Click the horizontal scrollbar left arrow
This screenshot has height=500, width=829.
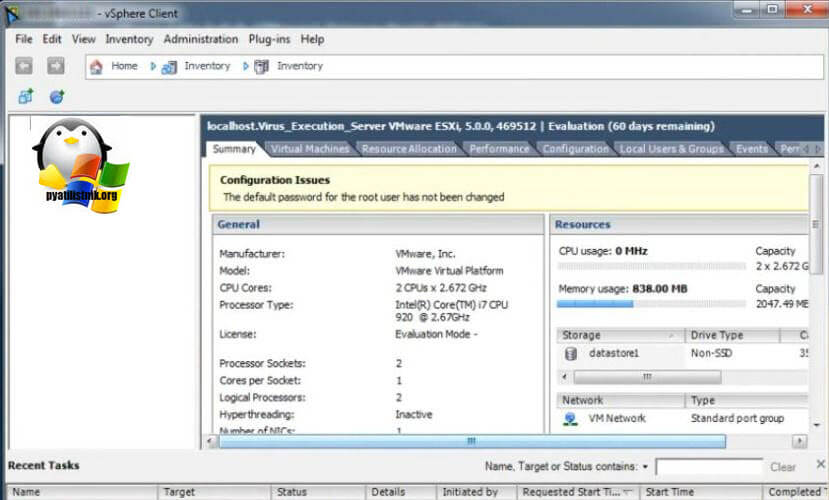tap(210, 441)
